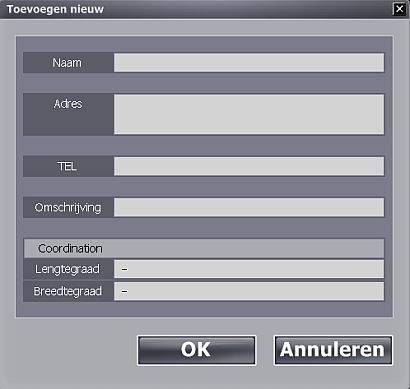The width and height of the screenshot is (410, 389).
Task: Confirm the new entry with OK
Action: (x=196, y=350)
